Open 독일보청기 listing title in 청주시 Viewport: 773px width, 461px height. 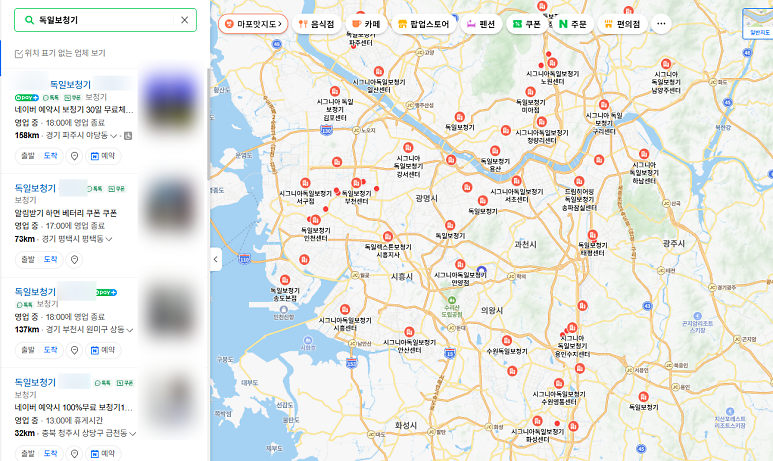pyautogui.click(x=35, y=382)
